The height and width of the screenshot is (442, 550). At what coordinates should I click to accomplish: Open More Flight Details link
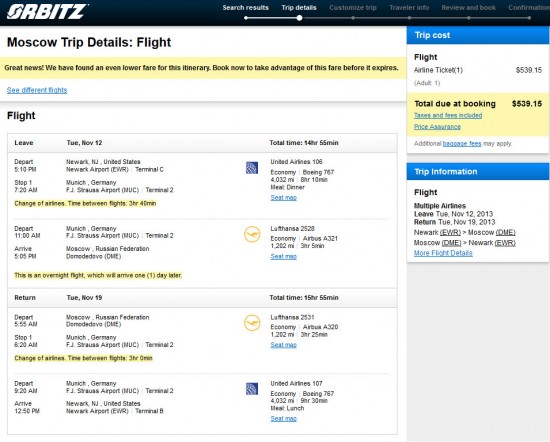click(443, 253)
